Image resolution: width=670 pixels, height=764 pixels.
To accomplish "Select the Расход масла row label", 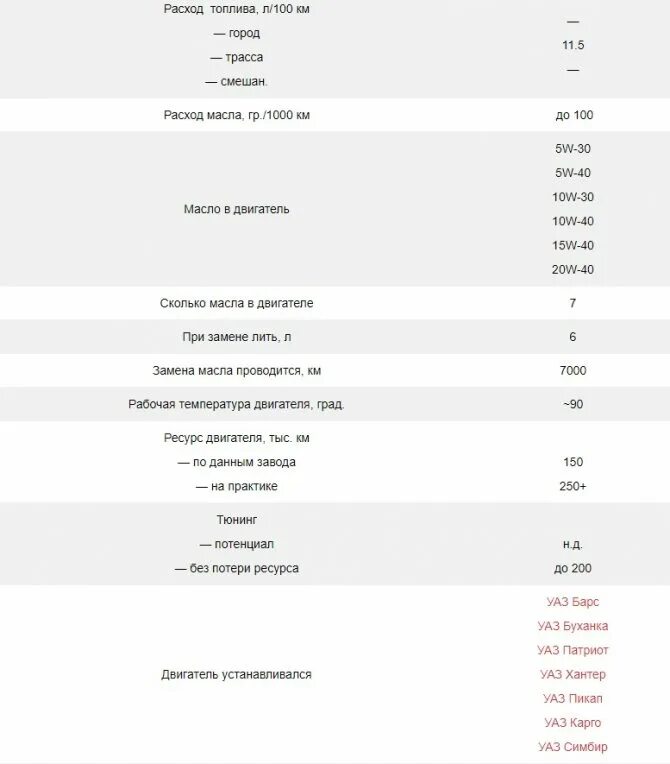I will 237,115.
